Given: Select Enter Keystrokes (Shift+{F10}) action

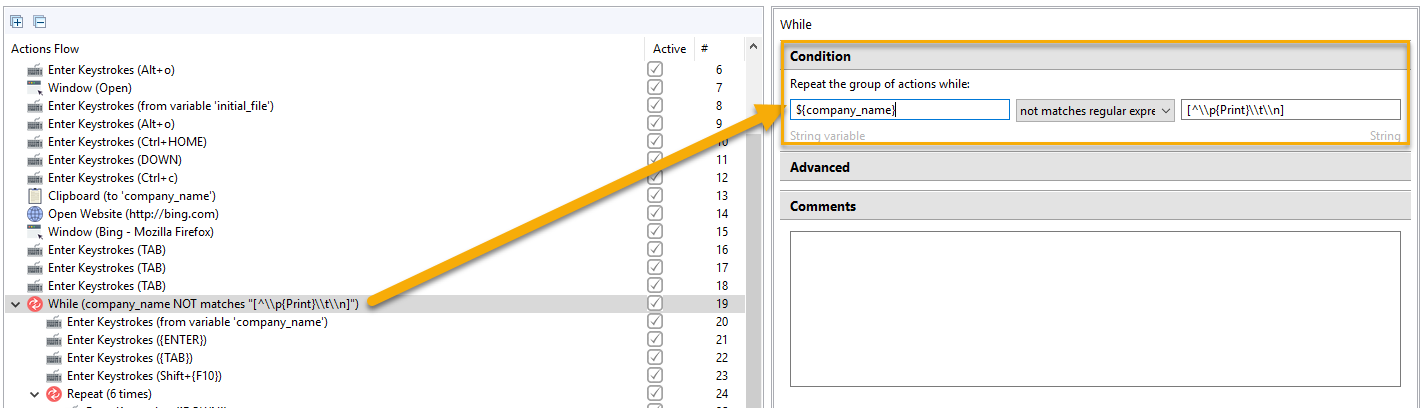Looking at the screenshot, I should point(144,376).
